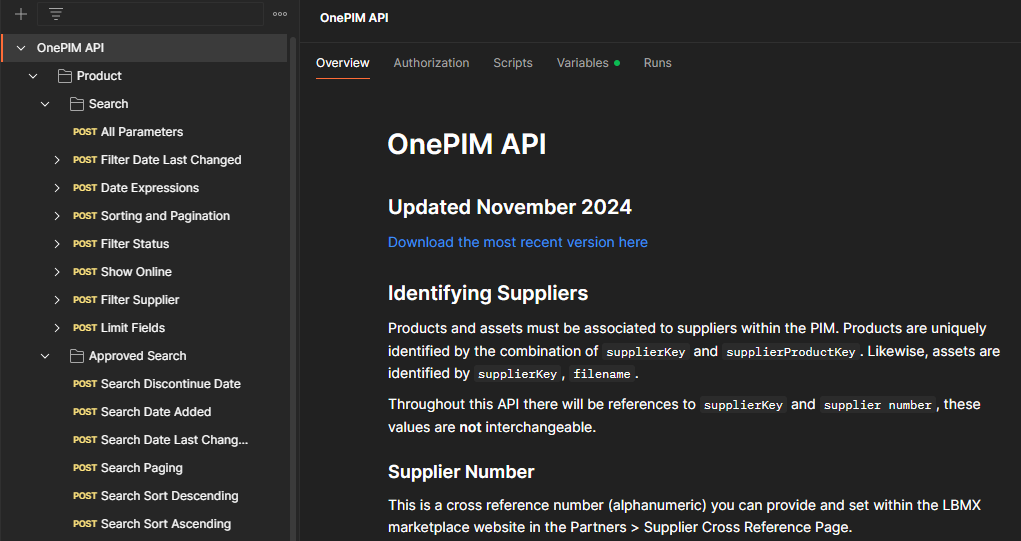
Task: Expand Sorting and Pagination request
Action: (x=57, y=216)
